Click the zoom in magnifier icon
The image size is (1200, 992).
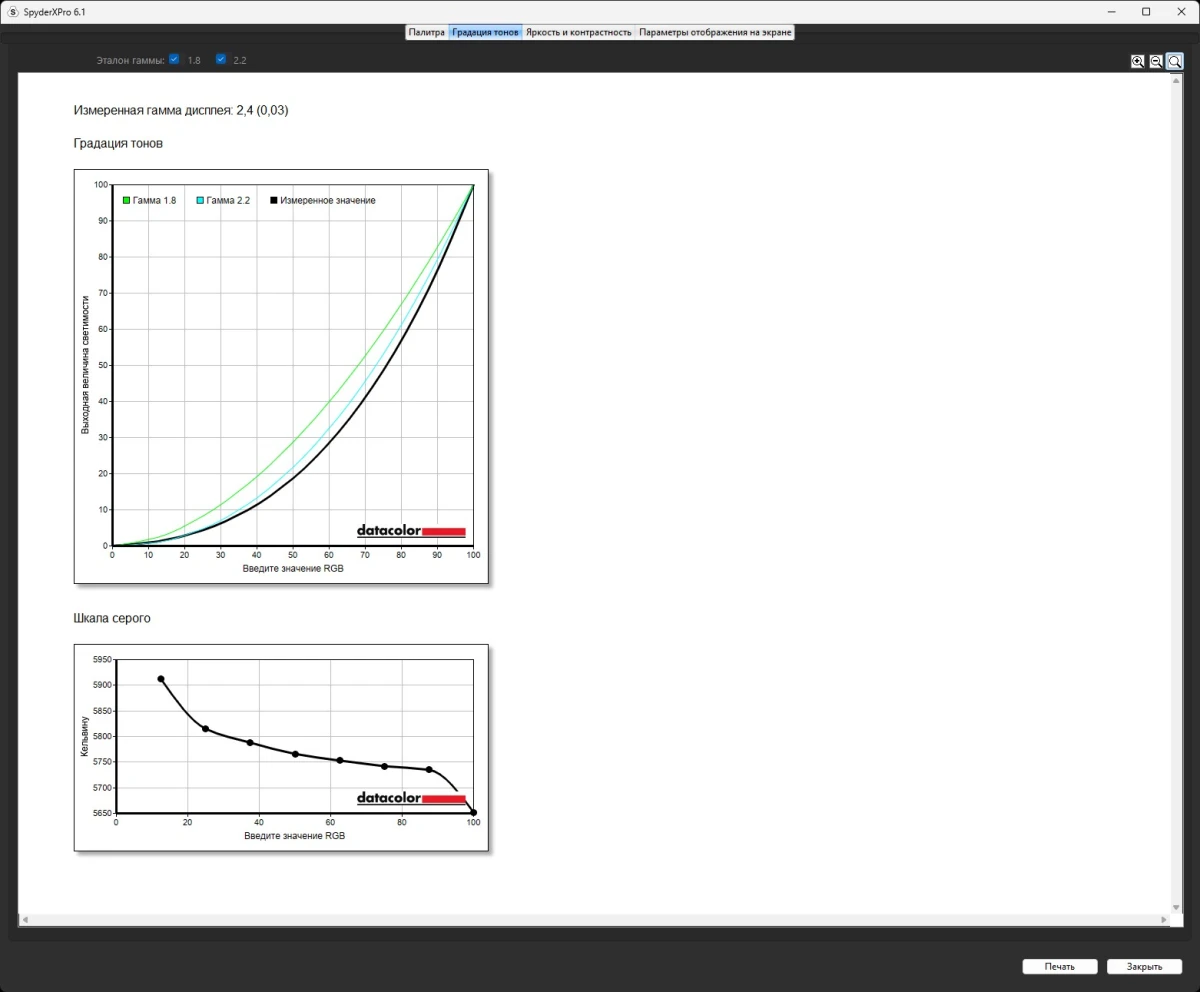pos(1137,61)
